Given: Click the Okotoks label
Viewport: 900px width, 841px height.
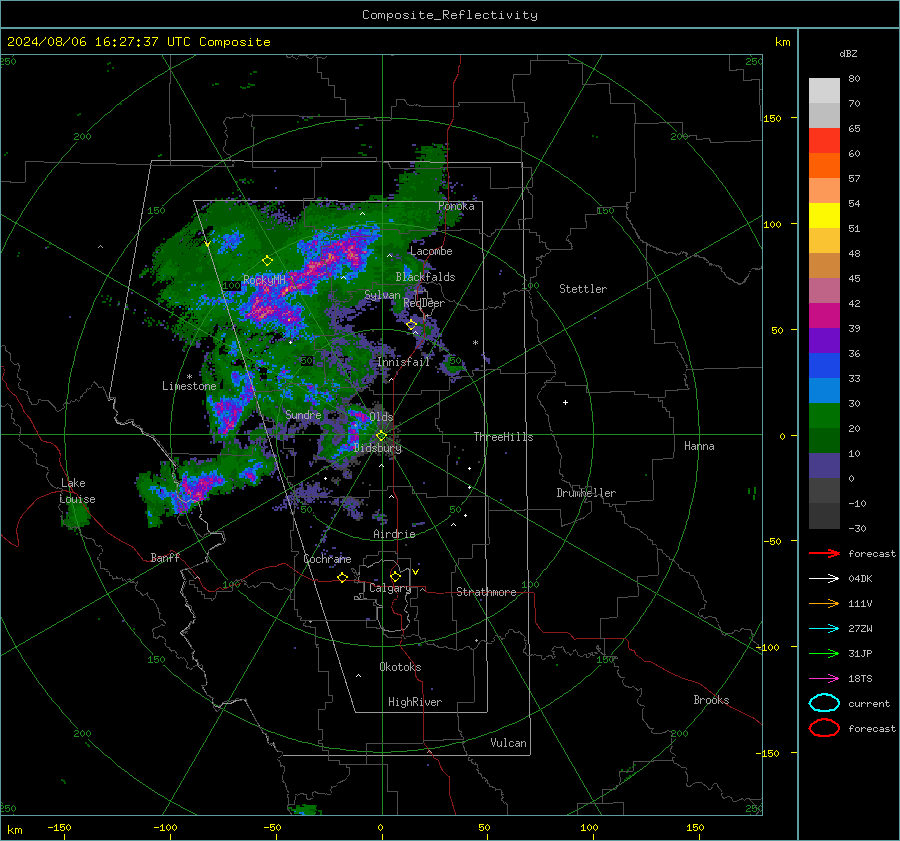Looking at the screenshot, I should pyautogui.click(x=400, y=667).
